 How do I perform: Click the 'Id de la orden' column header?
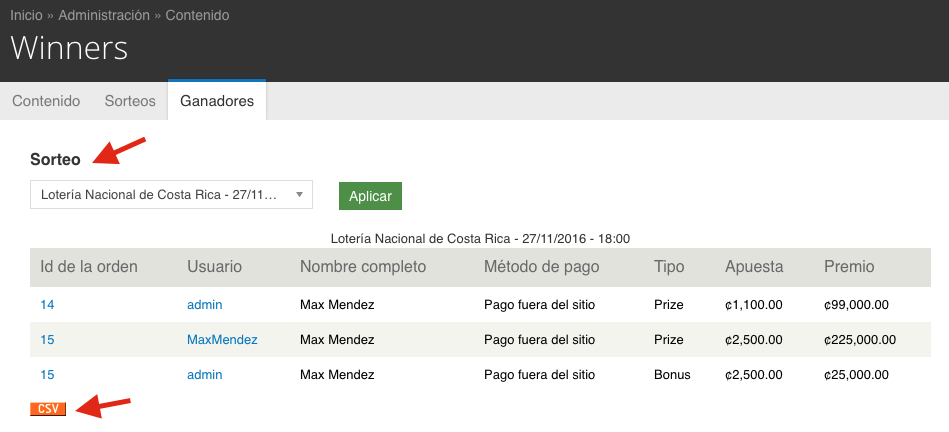pyautogui.click(x=89, y=266)
